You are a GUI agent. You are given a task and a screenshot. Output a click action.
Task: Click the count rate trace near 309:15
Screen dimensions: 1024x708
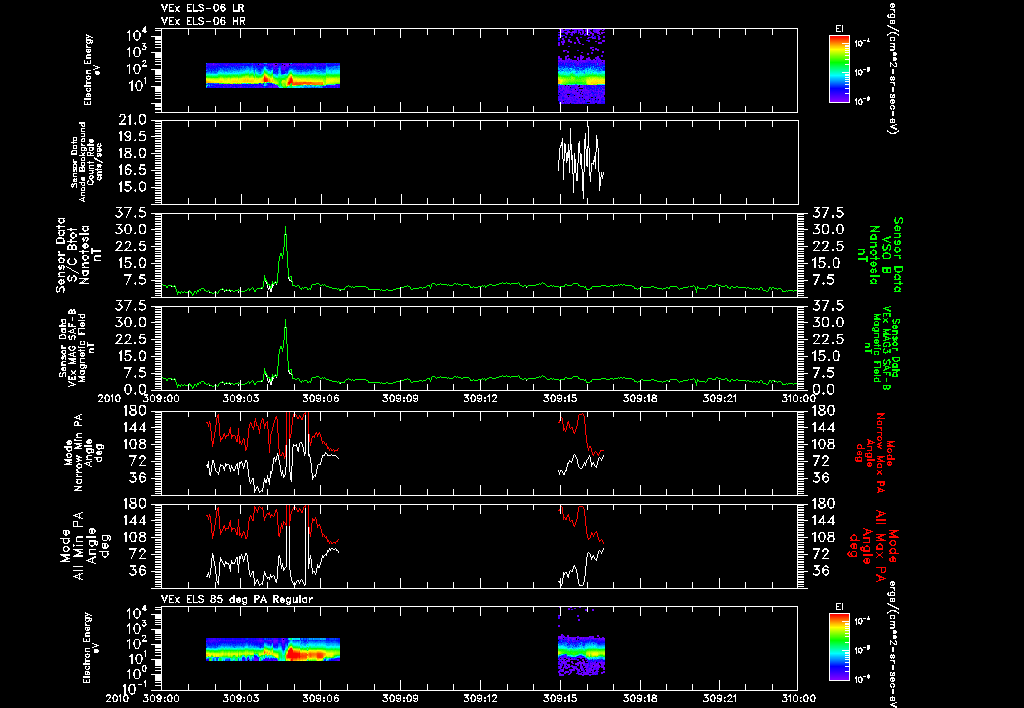581,161
